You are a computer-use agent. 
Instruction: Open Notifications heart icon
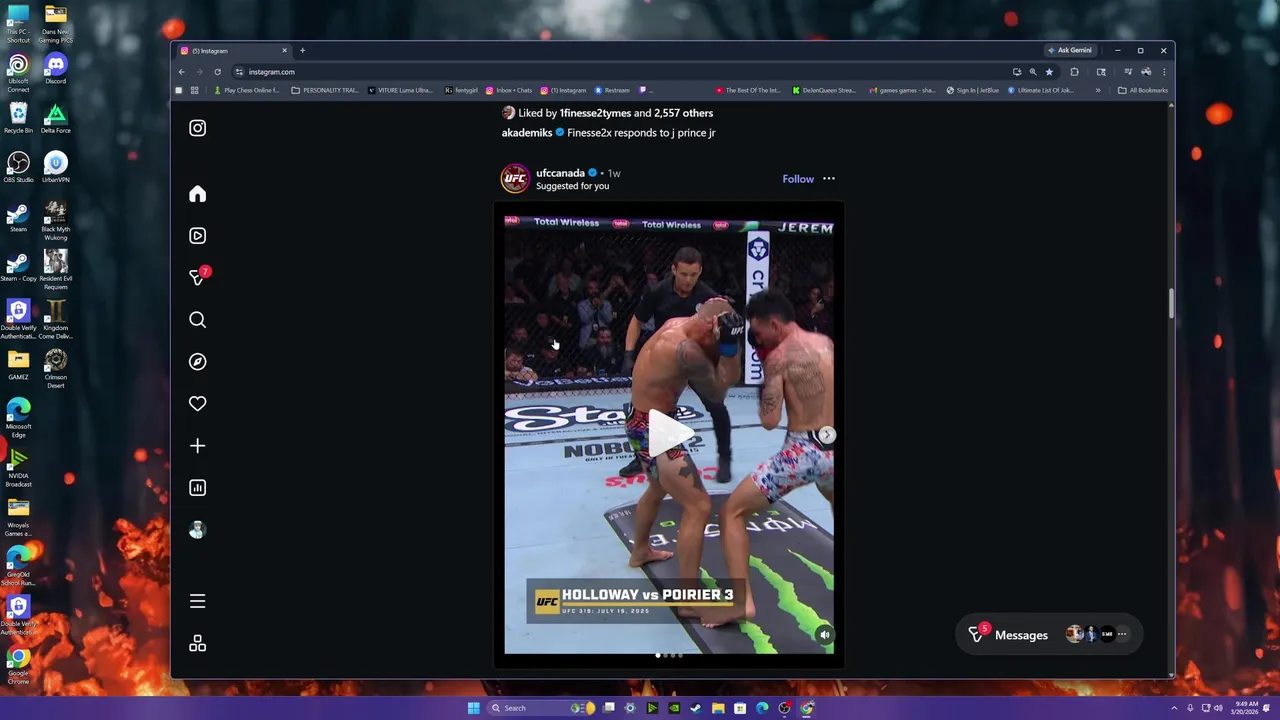click(197, 404)
